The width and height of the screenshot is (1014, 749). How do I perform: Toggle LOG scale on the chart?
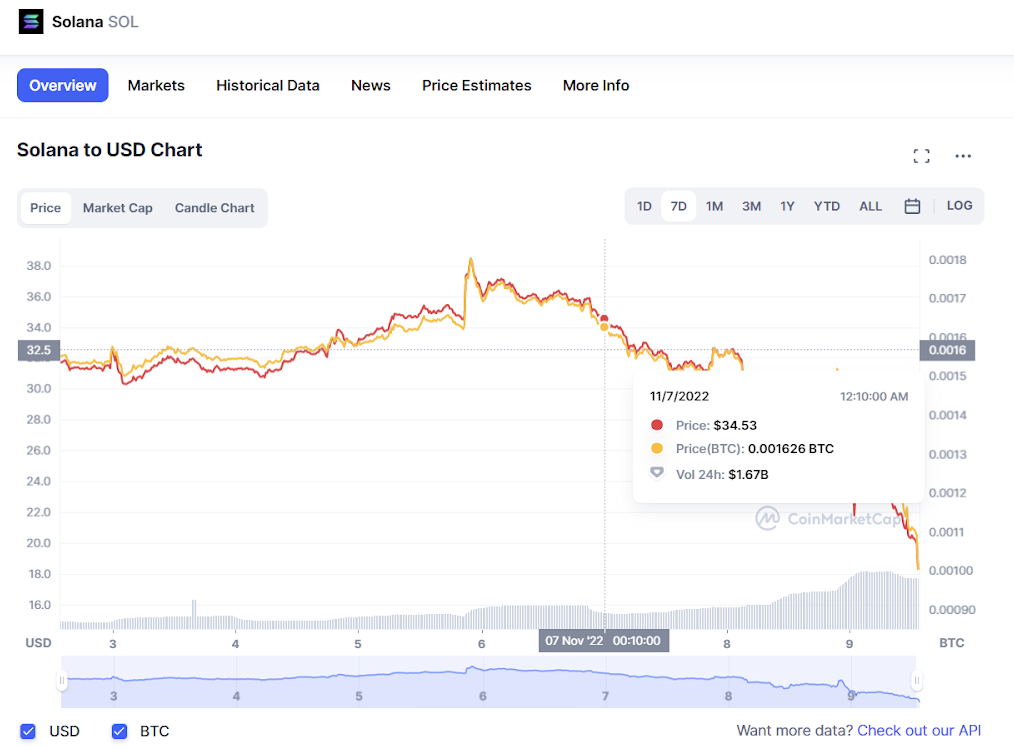coord(959,206)
